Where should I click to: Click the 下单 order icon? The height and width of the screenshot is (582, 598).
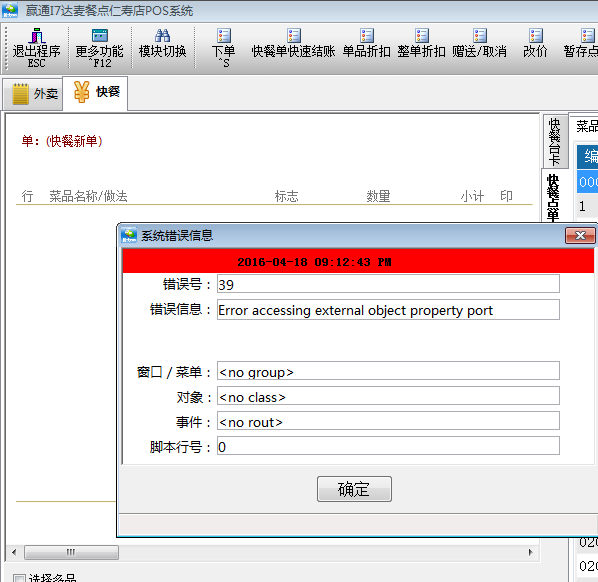click(224, 35)
